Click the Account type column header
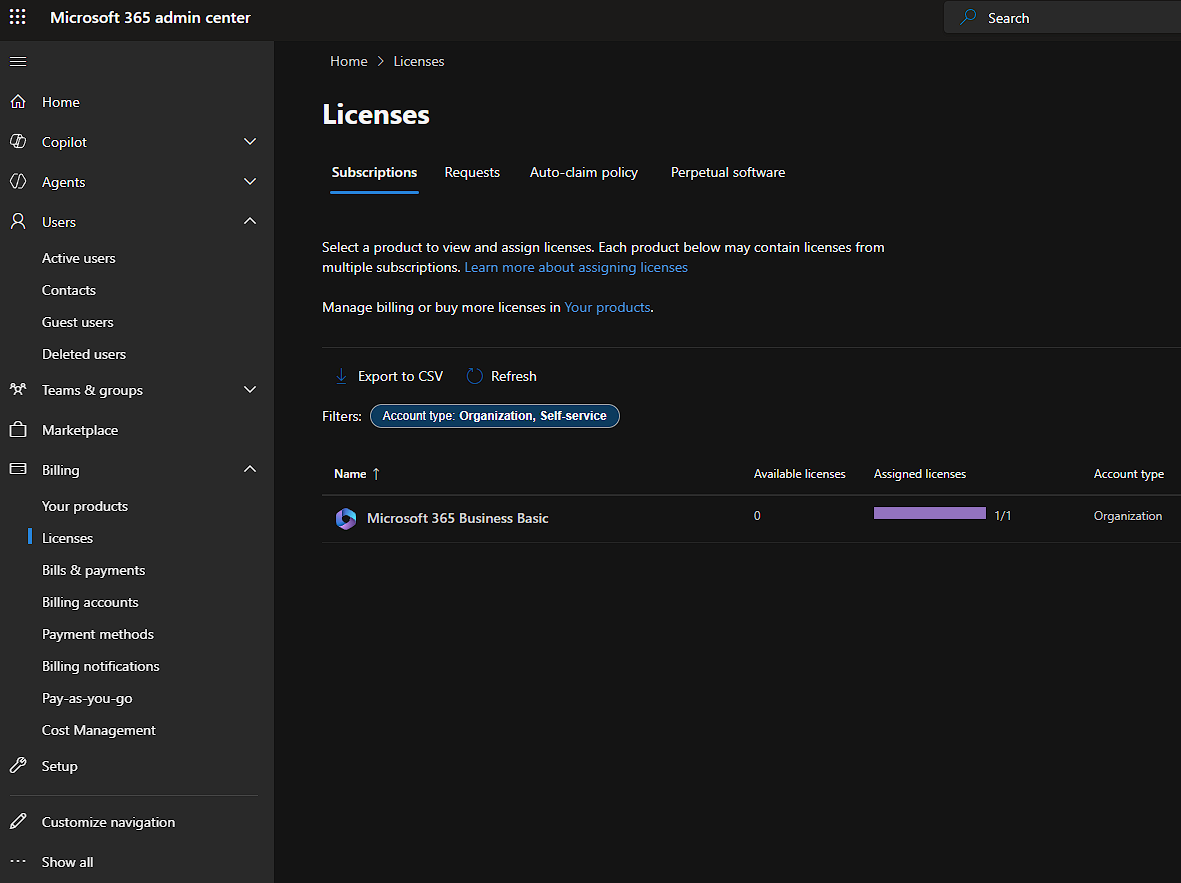 tap(1128, 474)
